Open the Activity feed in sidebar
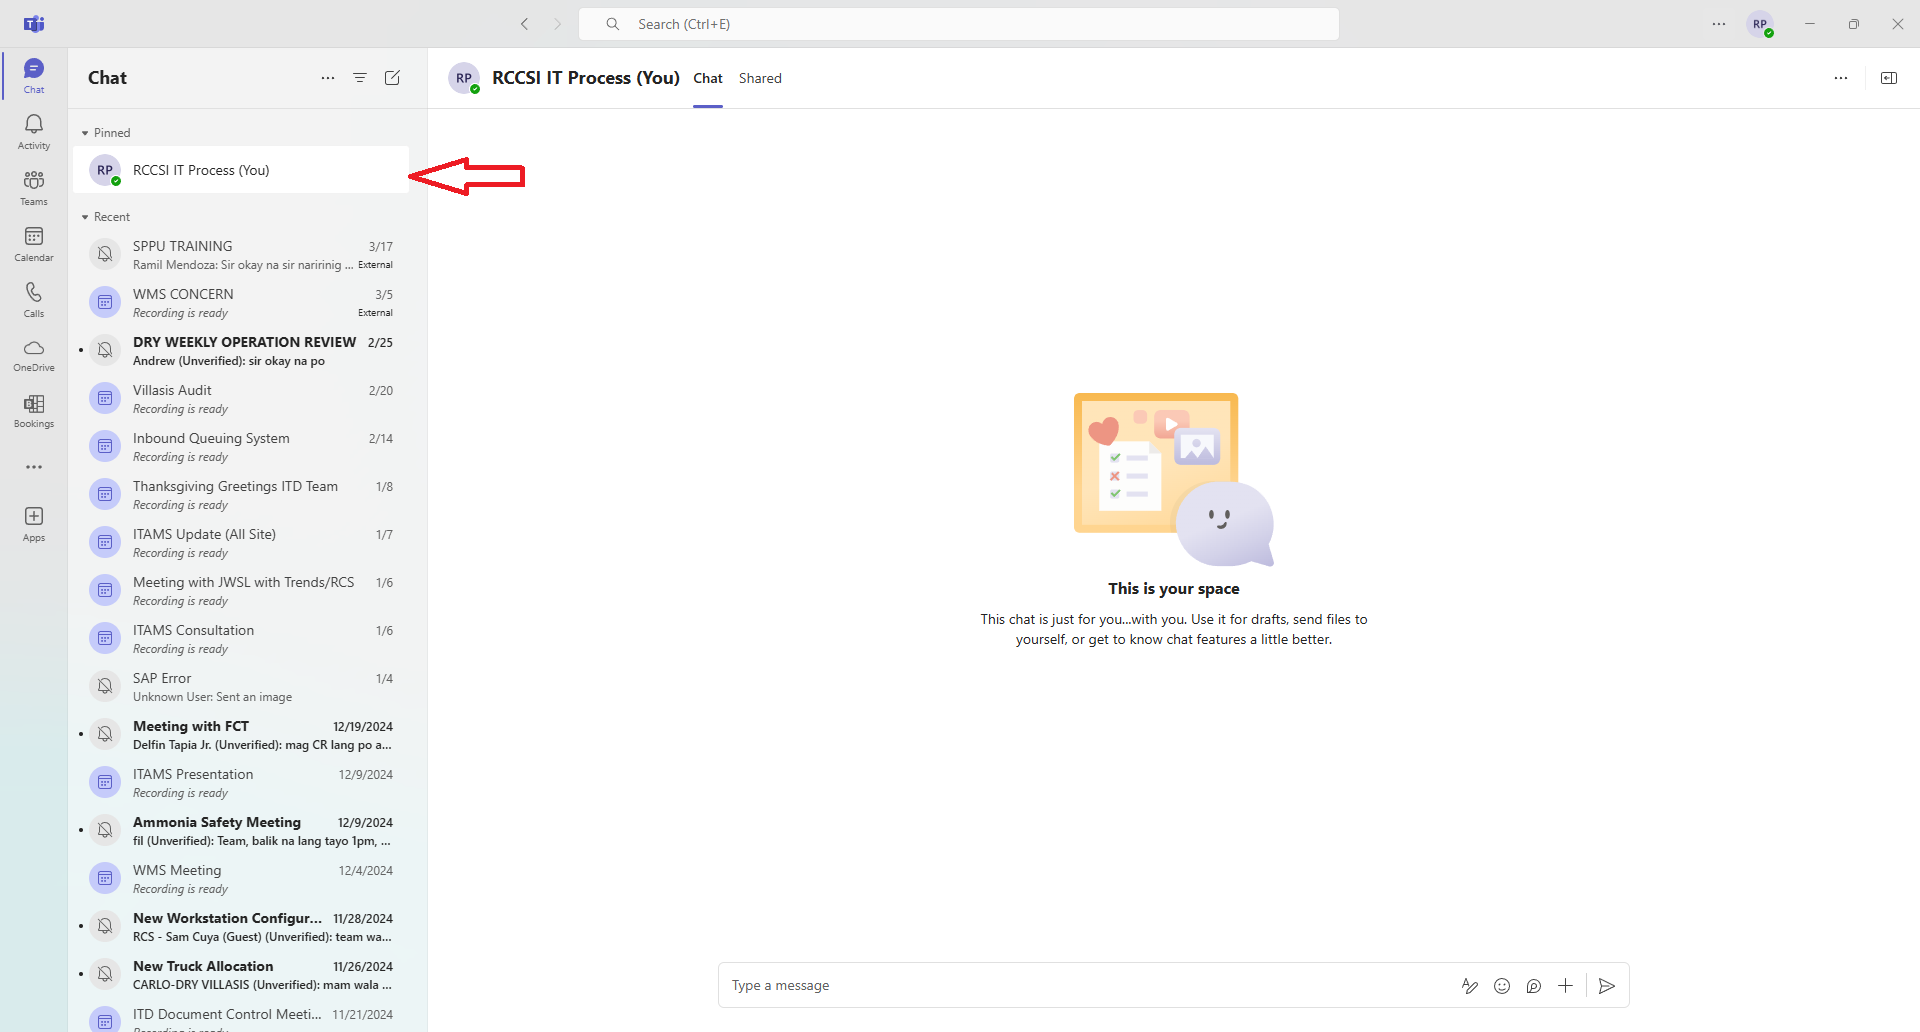The image size is (1920, 1032). click(x=34, y=131)
